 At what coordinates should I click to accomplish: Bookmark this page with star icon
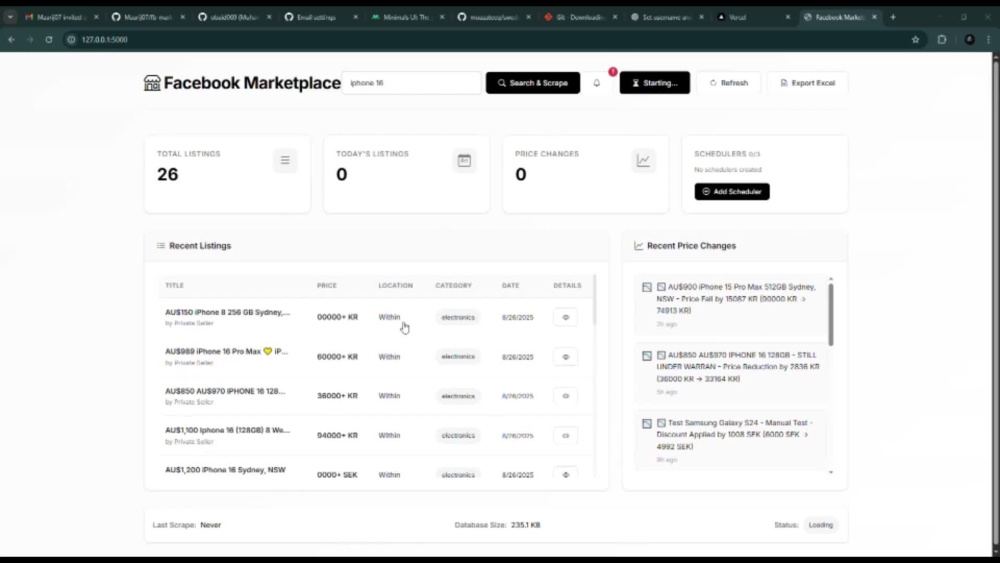point(916,40)
